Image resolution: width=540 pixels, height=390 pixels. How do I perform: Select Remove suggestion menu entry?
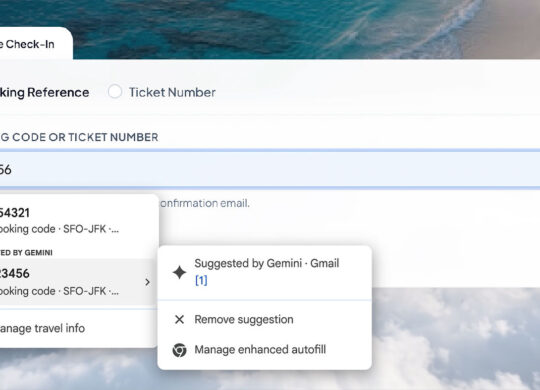(x=264, y=319)
